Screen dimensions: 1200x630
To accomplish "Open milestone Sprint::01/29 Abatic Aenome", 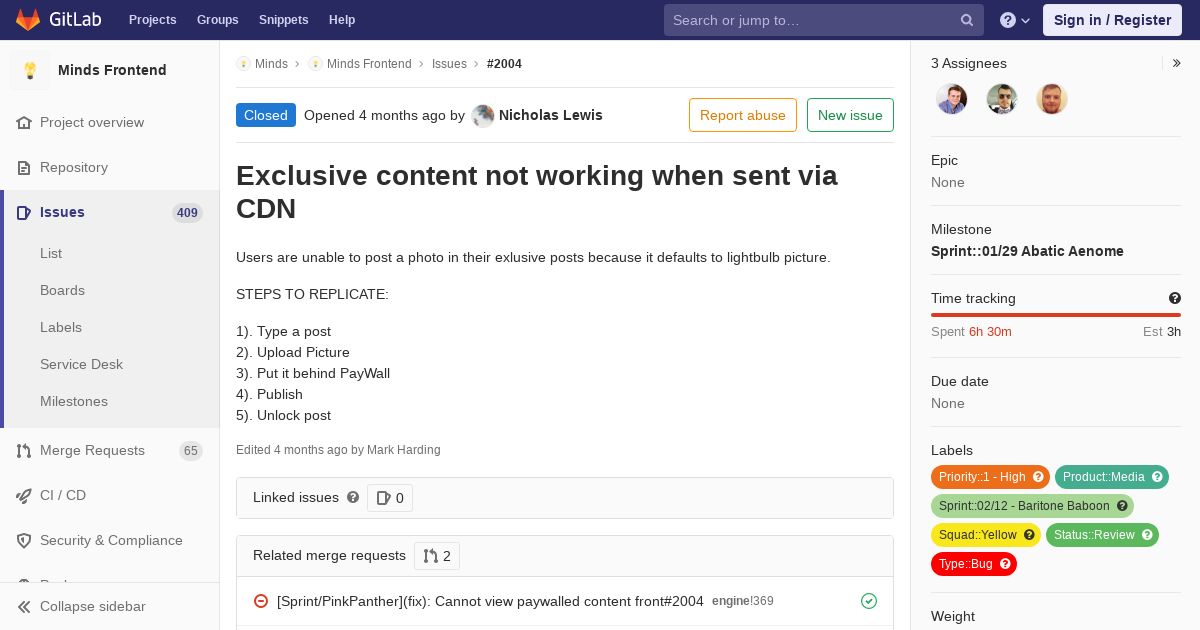I will tap(1027, 251).
